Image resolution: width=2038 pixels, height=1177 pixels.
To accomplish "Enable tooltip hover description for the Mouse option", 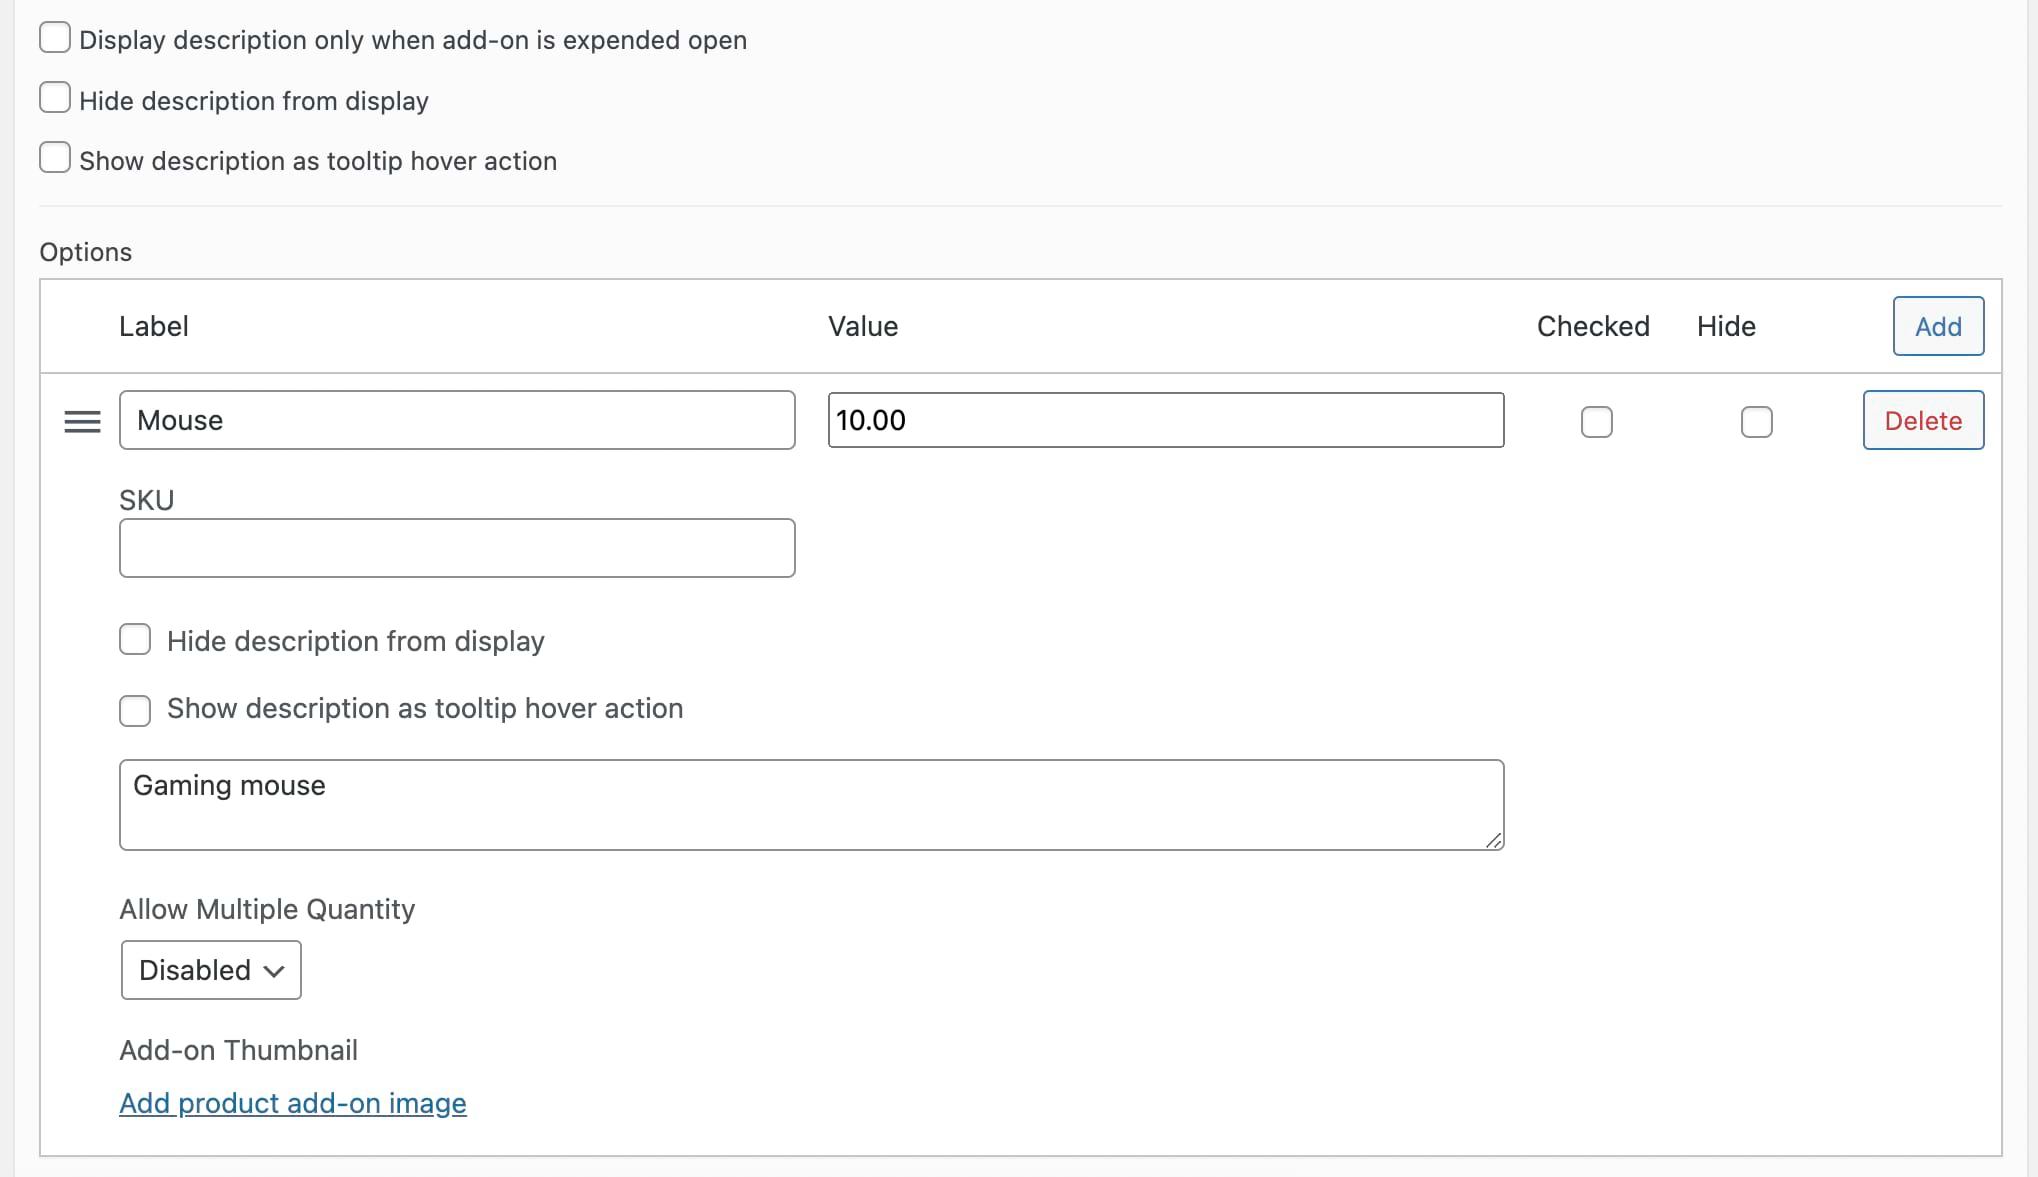I will tap(134, 710).
